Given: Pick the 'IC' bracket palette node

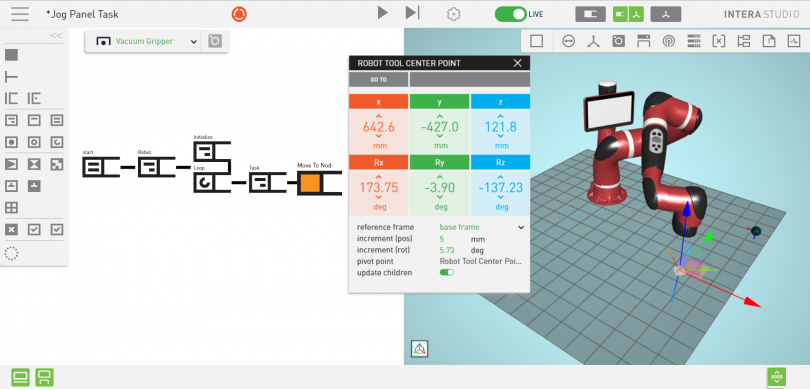Looking at the screenshot, I should 11,99.
